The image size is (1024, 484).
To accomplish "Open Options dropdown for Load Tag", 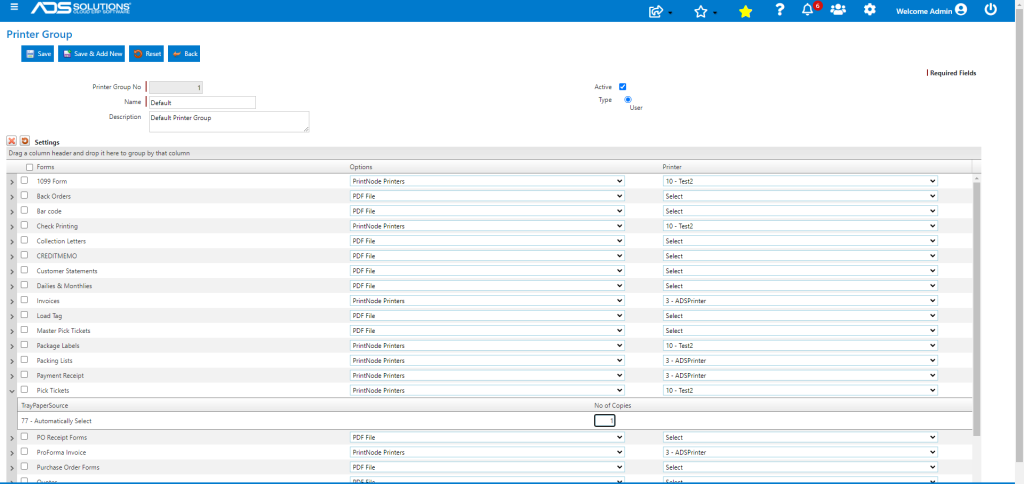I will click(x=487, y=315).
